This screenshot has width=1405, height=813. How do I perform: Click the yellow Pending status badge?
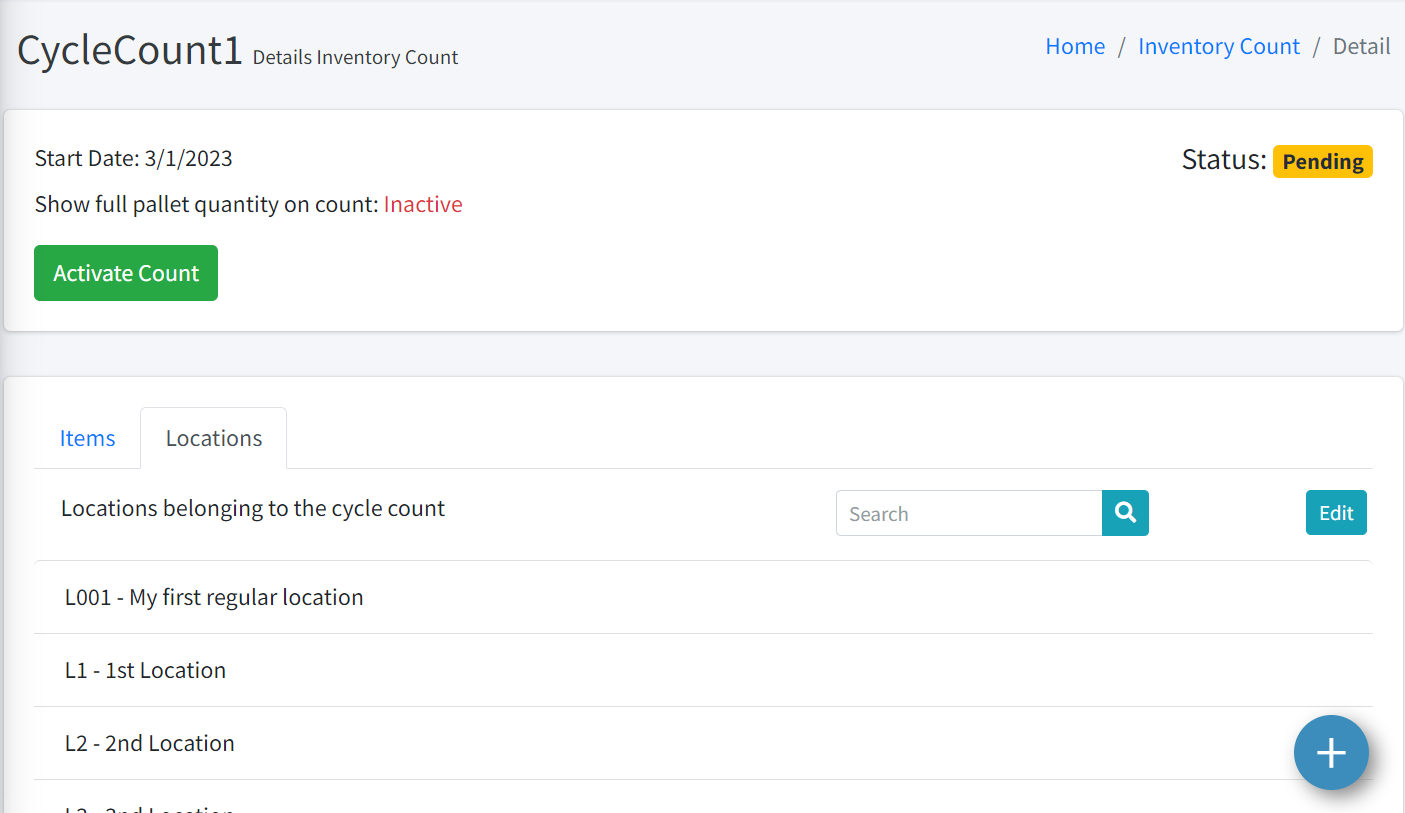pyautogui.click(x=1322, y=161)
